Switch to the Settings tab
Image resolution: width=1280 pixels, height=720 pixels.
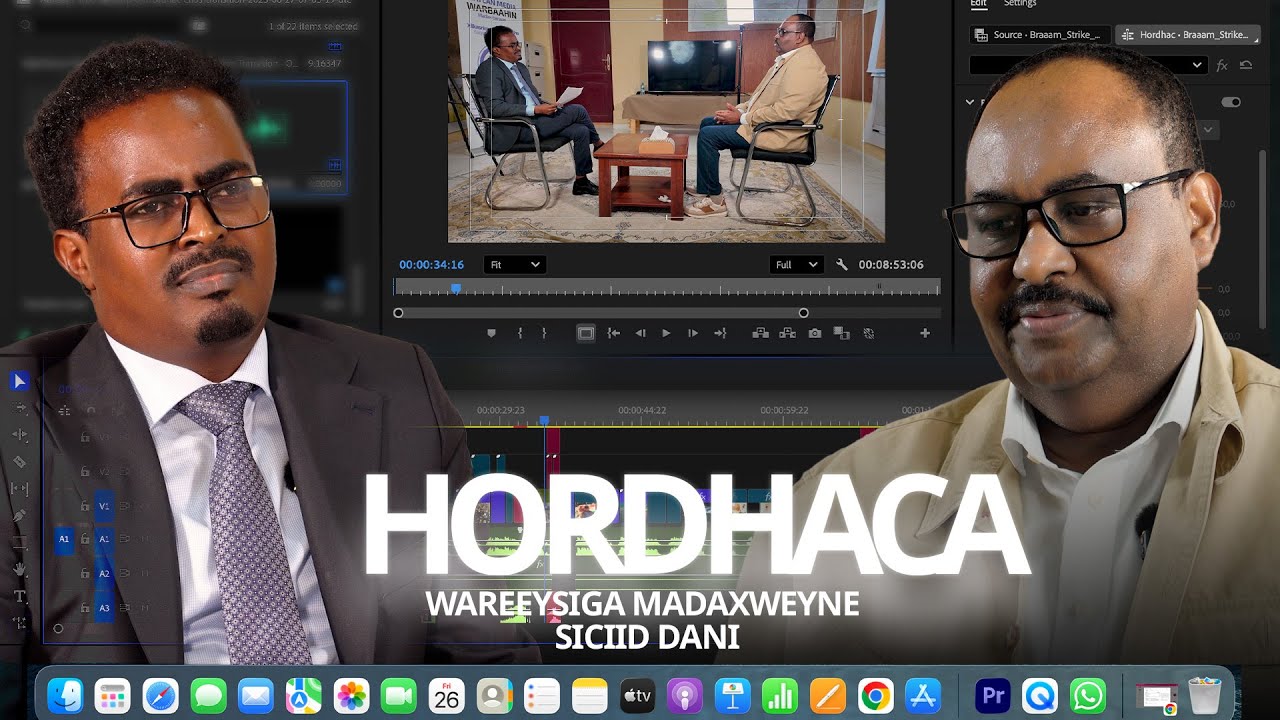[x=1020, y=4]
